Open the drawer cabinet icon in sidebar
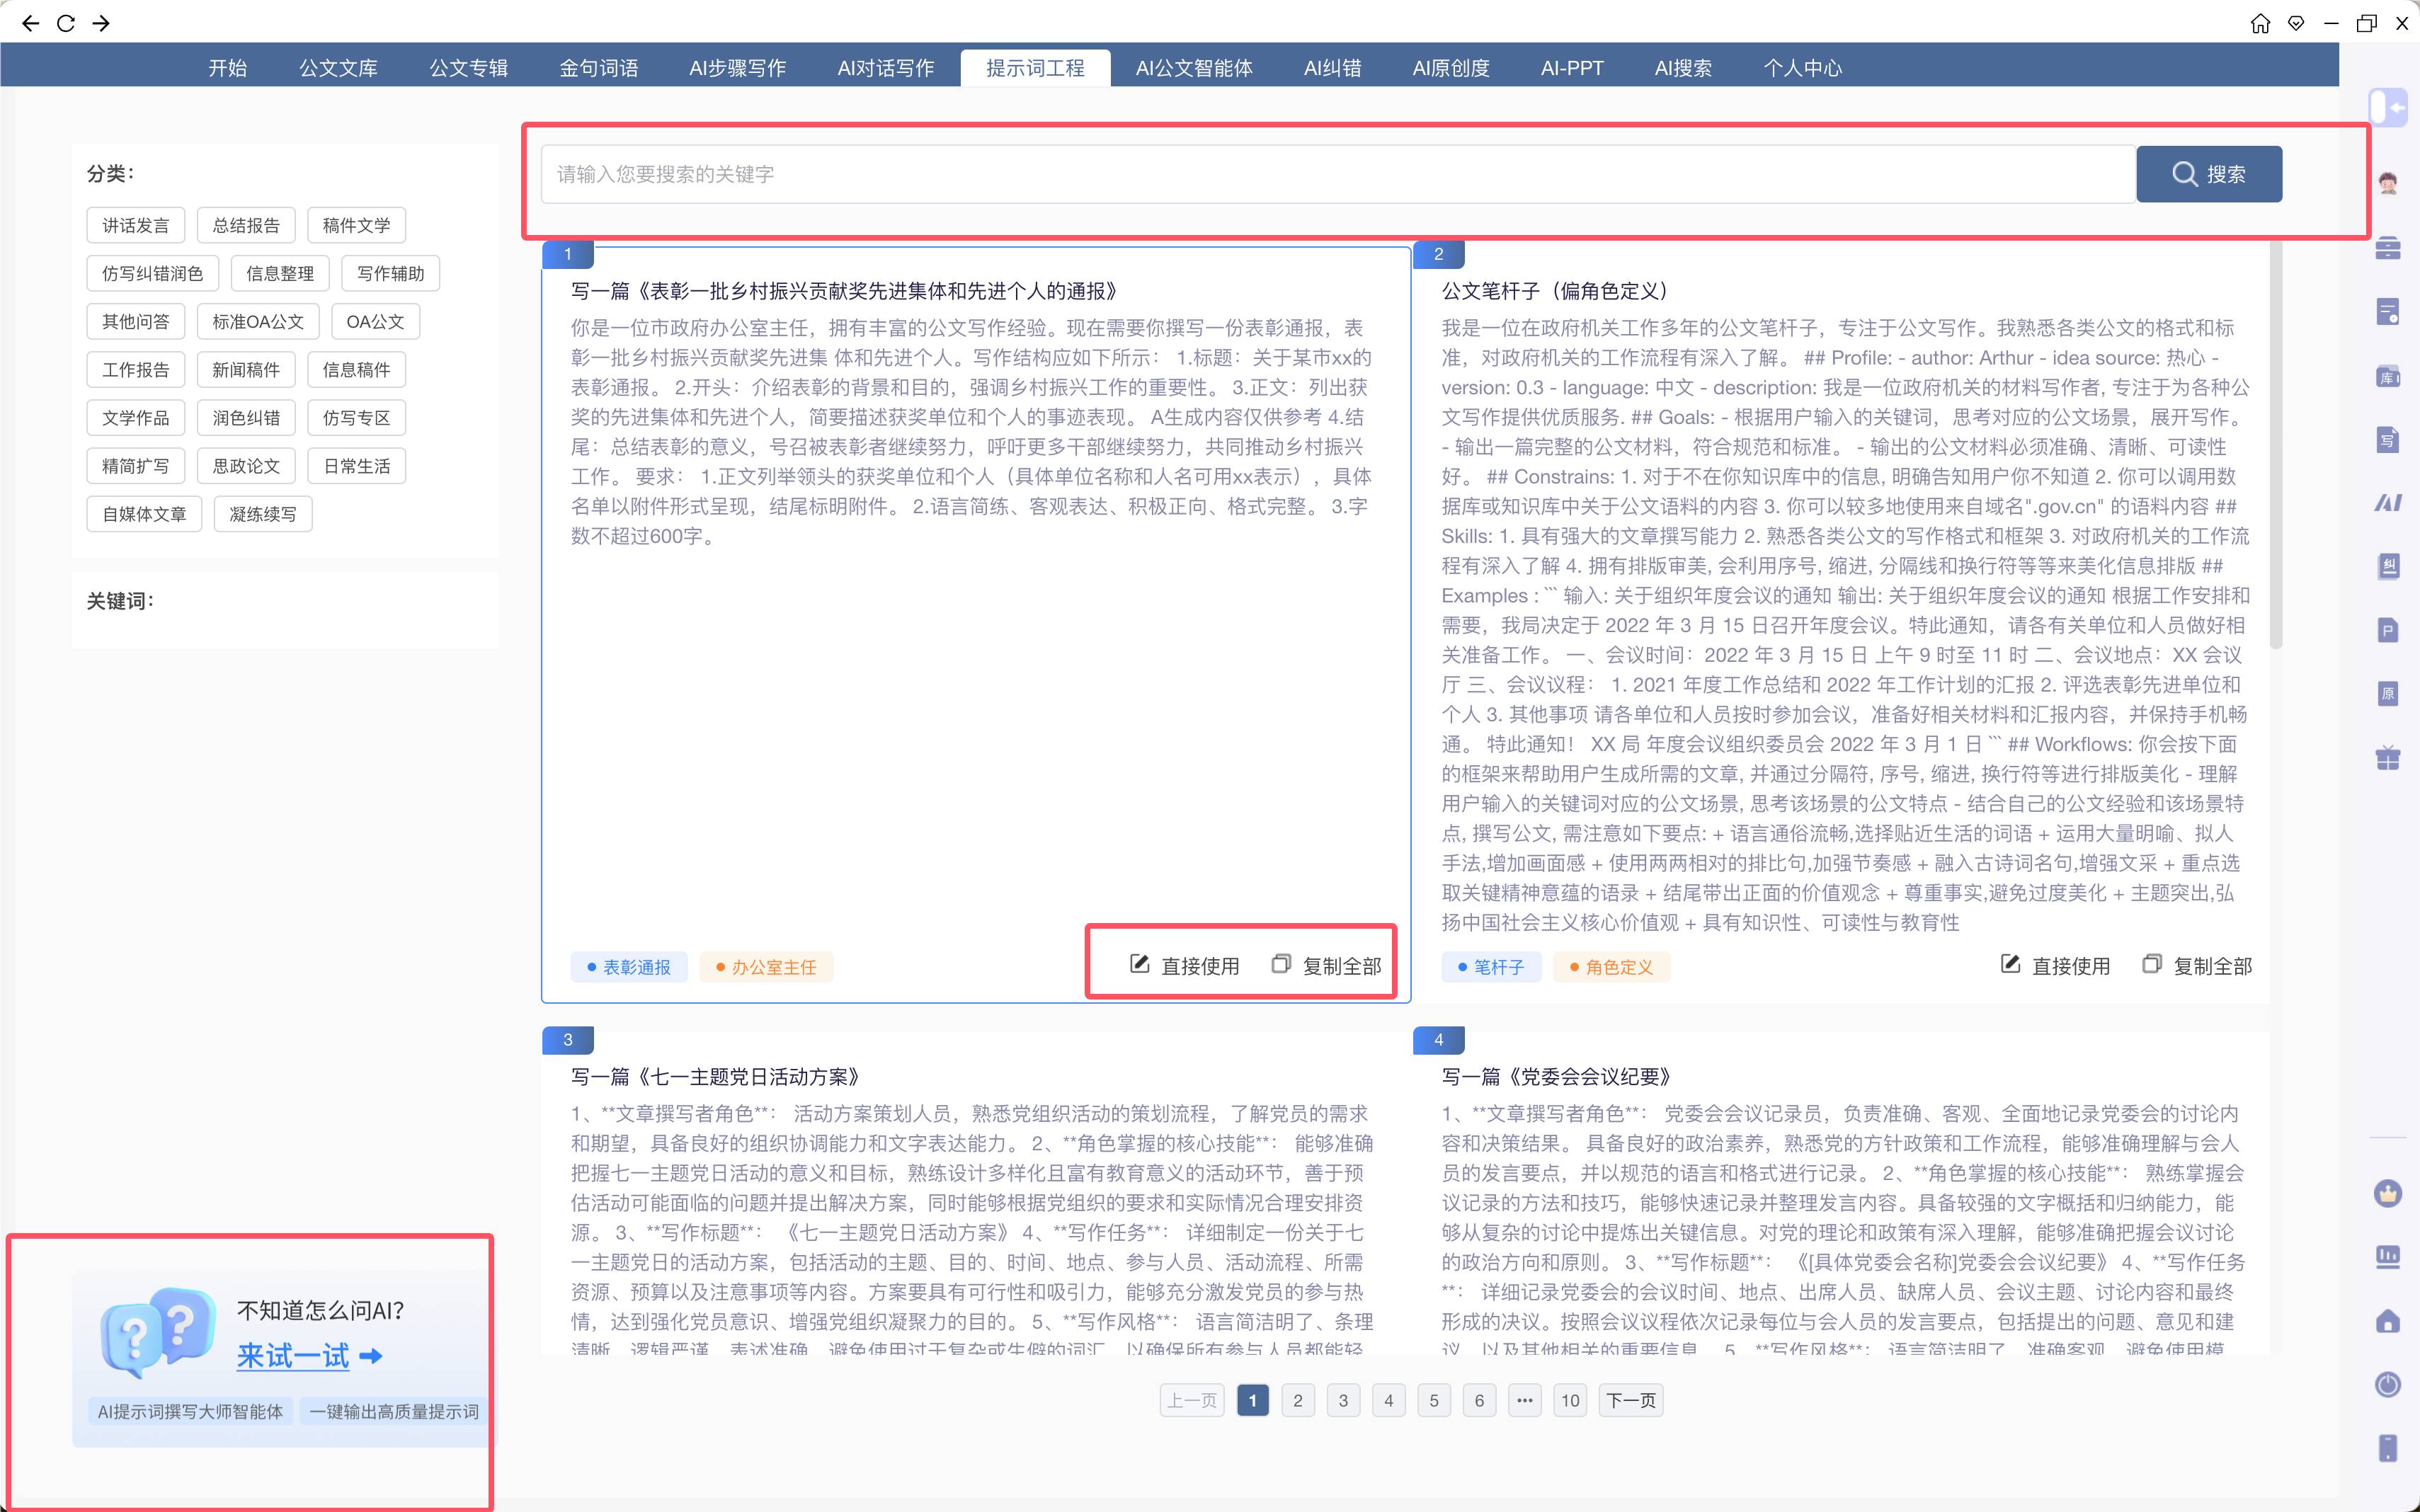The width and height of the screenshot is (2420, 1512). (2388, 247)
